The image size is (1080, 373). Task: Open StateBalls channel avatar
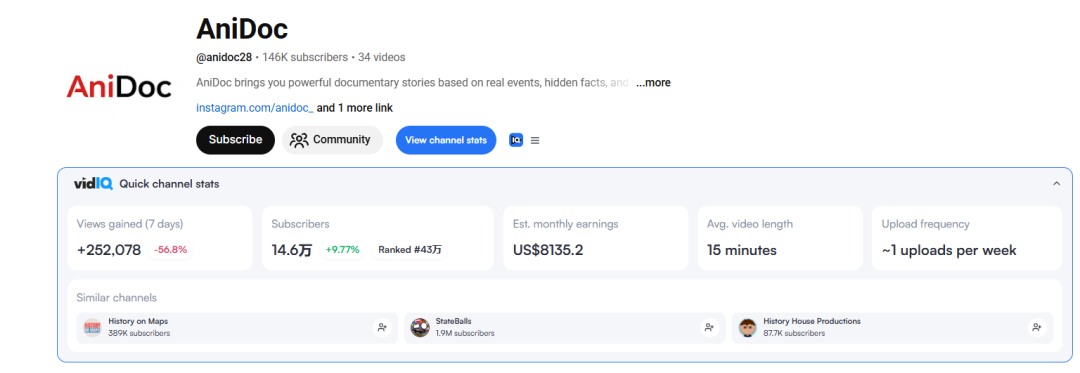(x=420, y=328)
